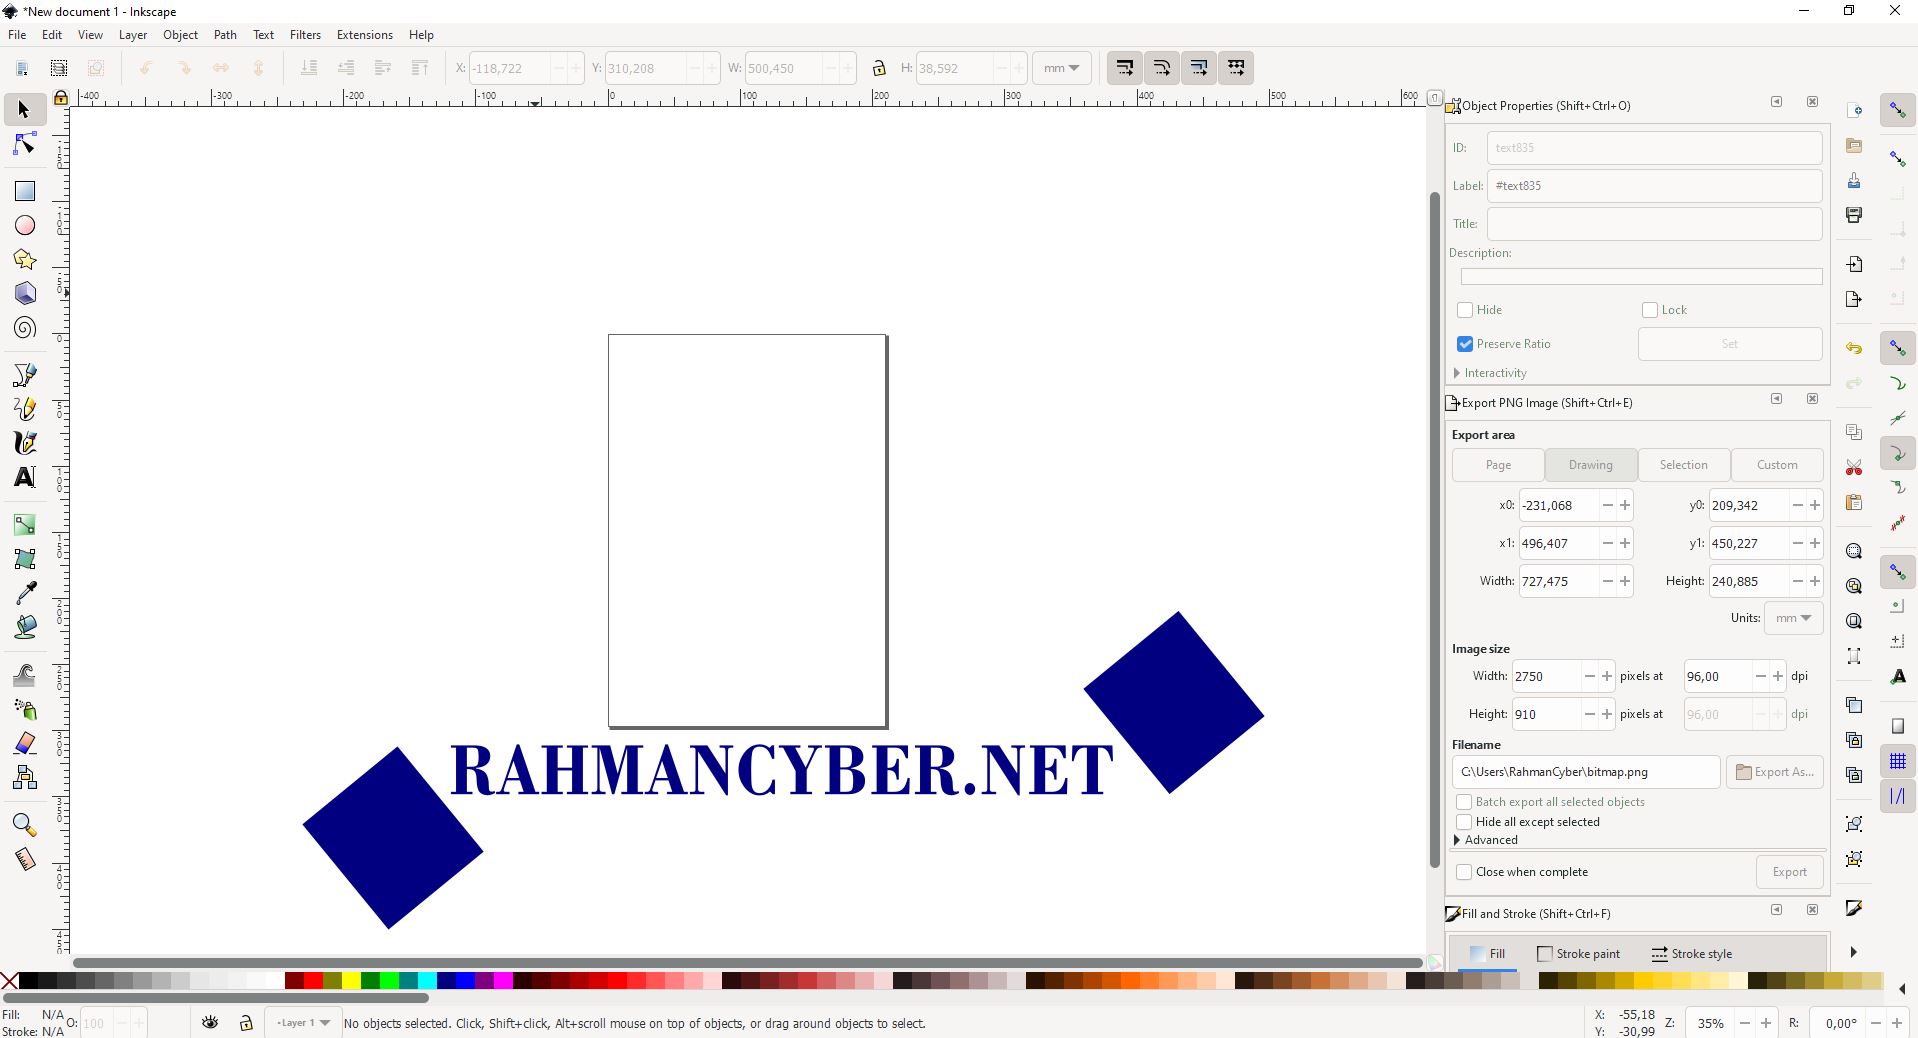Viewport: 1918px width, 1038px height.
Task: Select the 3D box tool
Action: tap(24, 294)
